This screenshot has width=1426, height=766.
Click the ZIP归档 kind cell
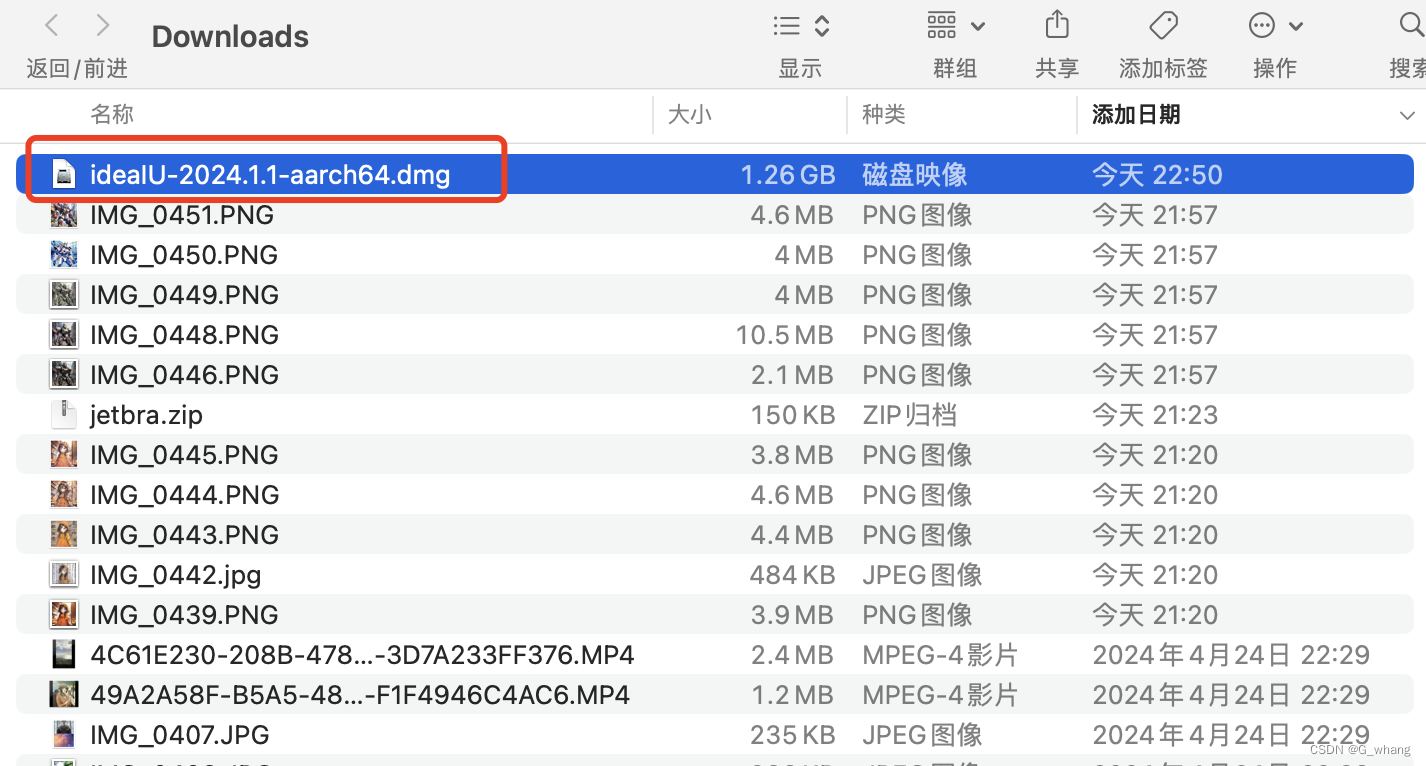click(909, 415)
